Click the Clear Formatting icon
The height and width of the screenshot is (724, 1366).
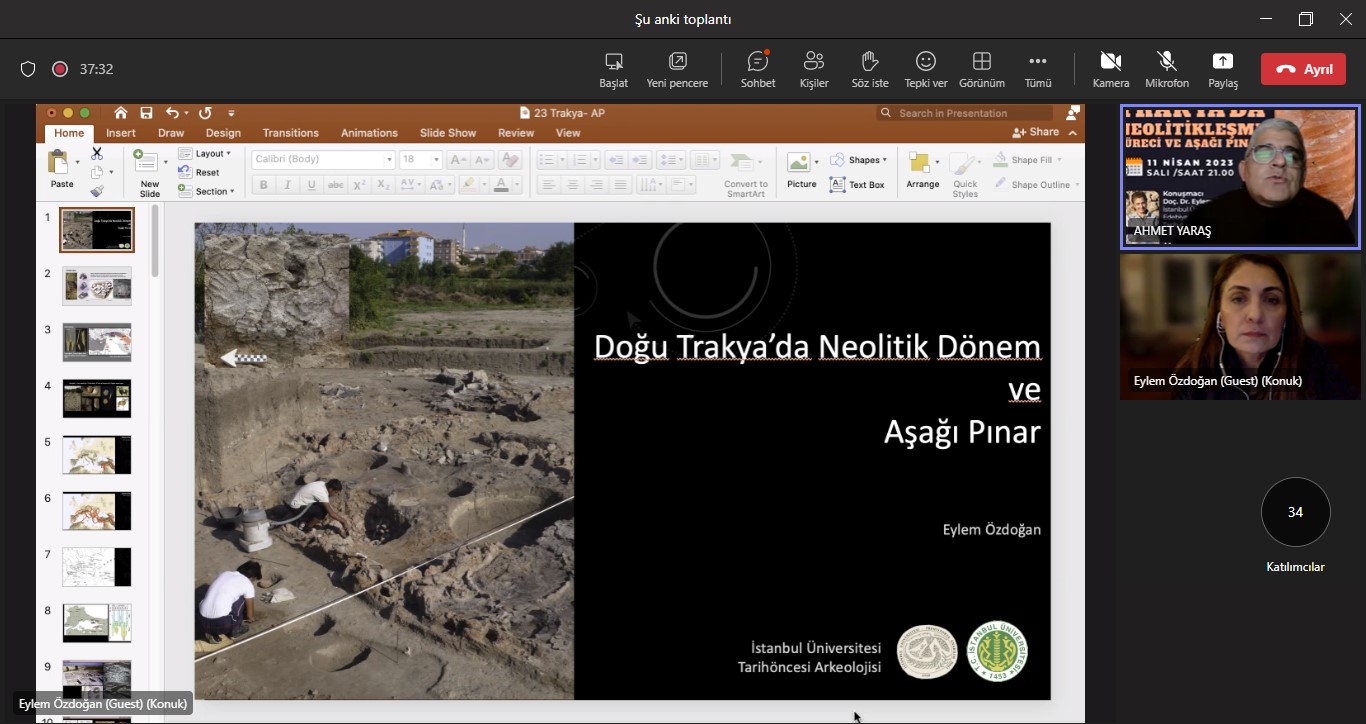(510, 160)
